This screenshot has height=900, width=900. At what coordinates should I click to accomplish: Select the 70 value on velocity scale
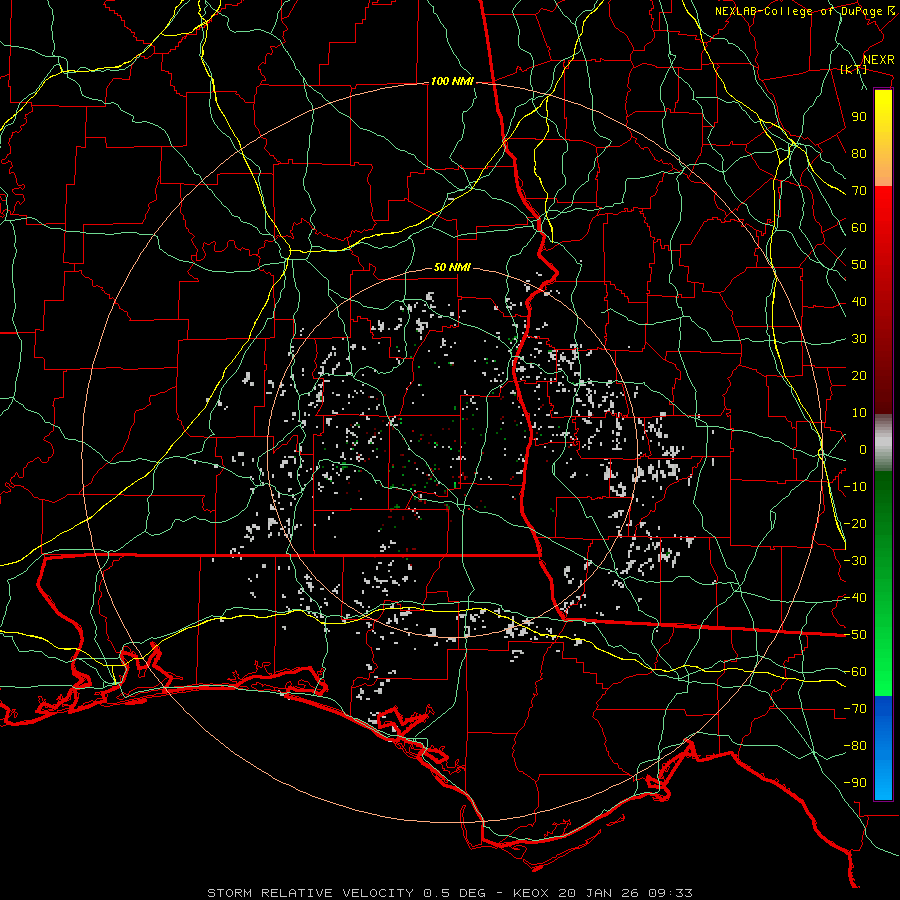point(859,191)
